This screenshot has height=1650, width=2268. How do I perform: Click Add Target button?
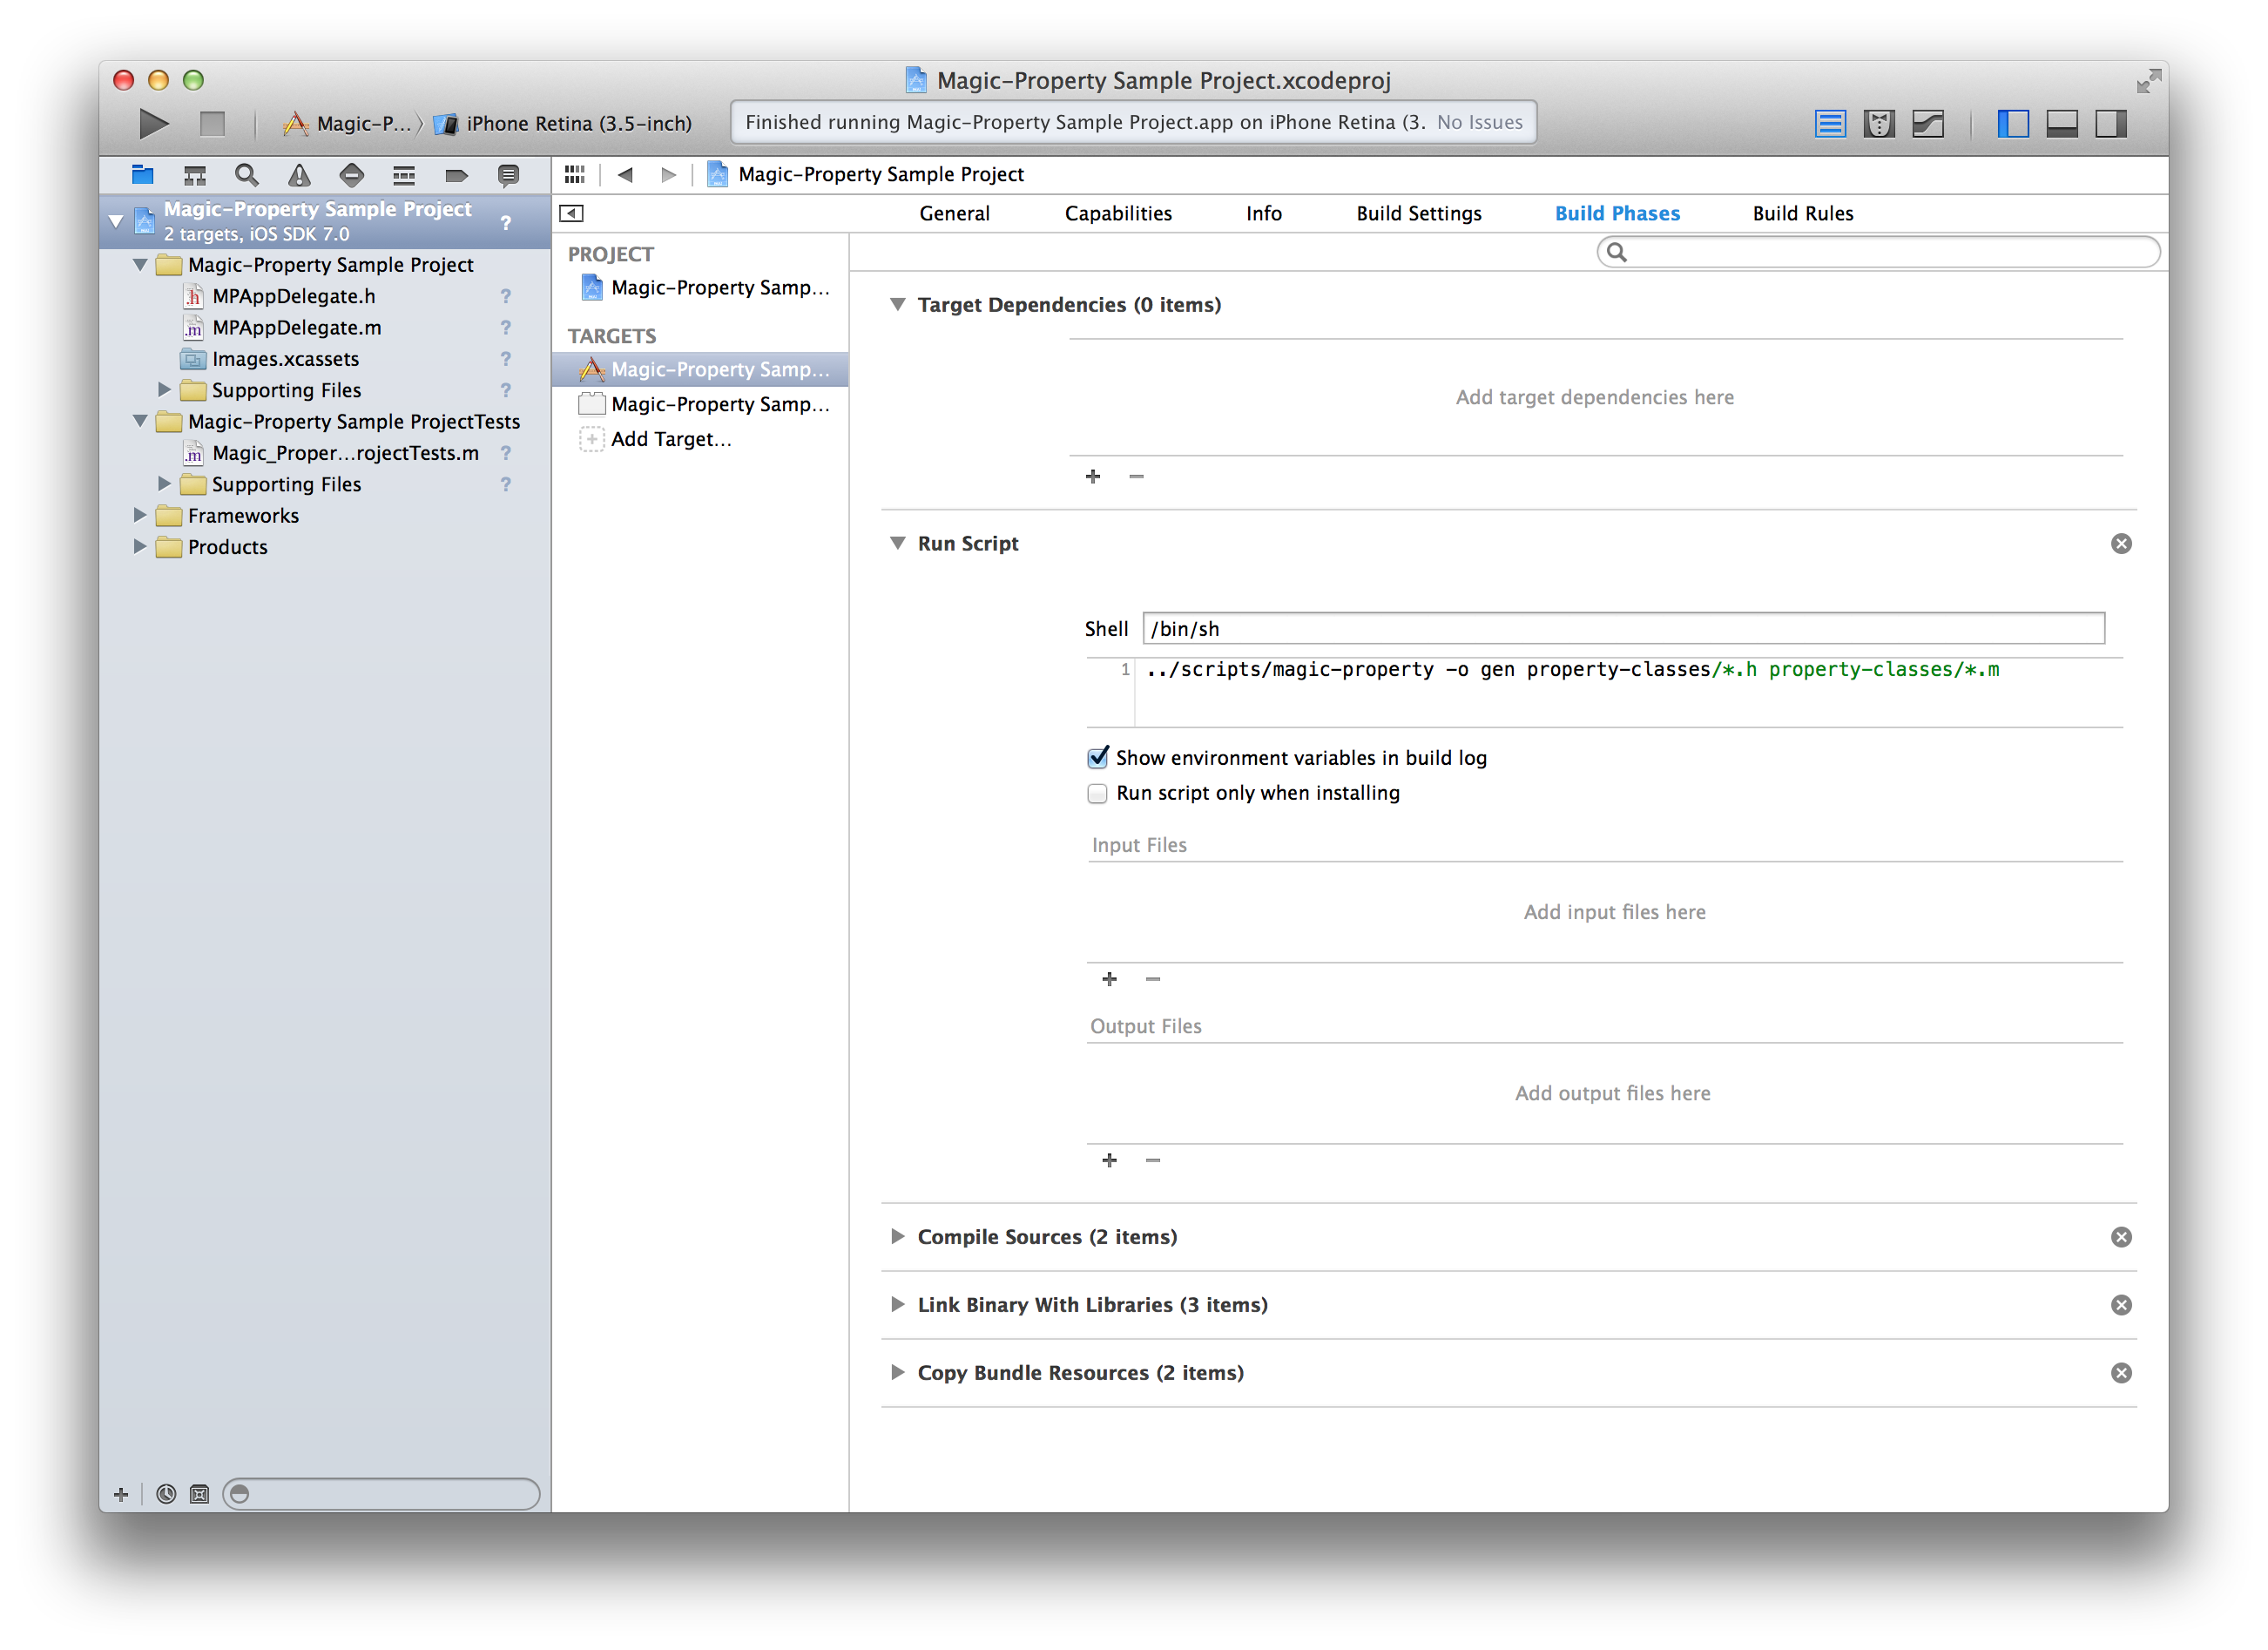coord(669,438)
